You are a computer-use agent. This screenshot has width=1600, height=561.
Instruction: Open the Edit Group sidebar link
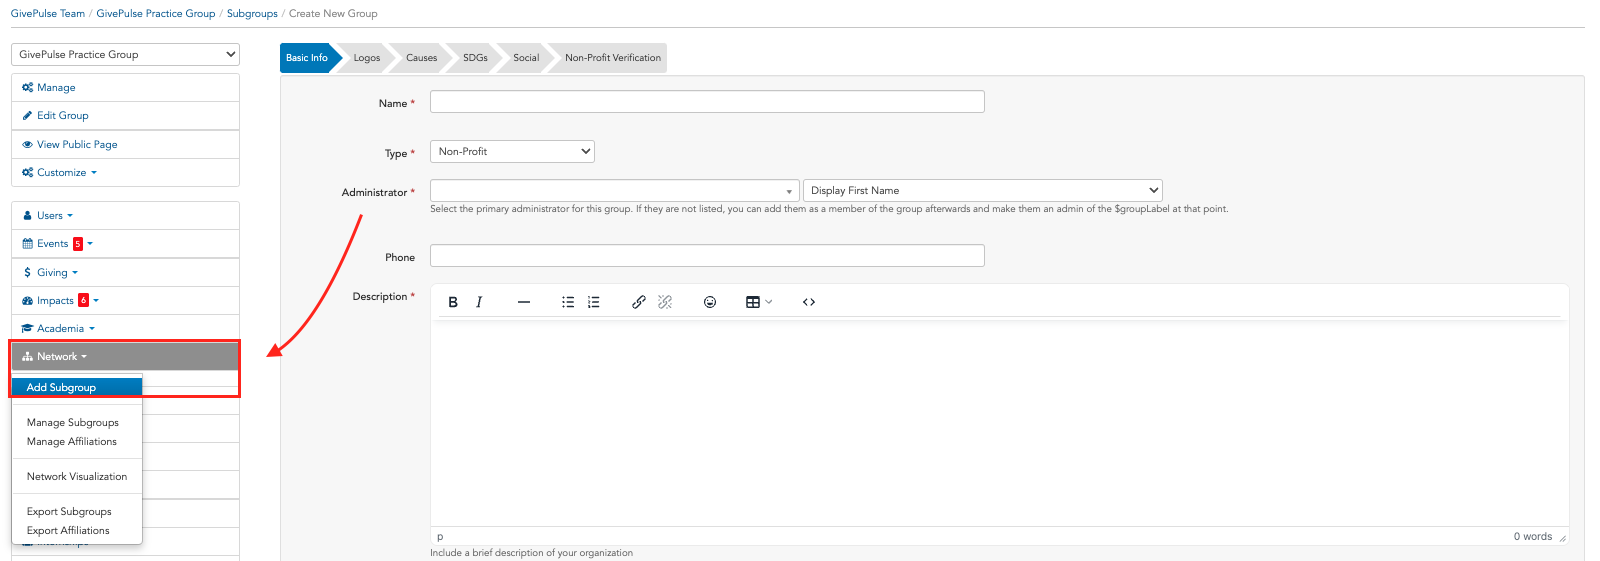125,115
